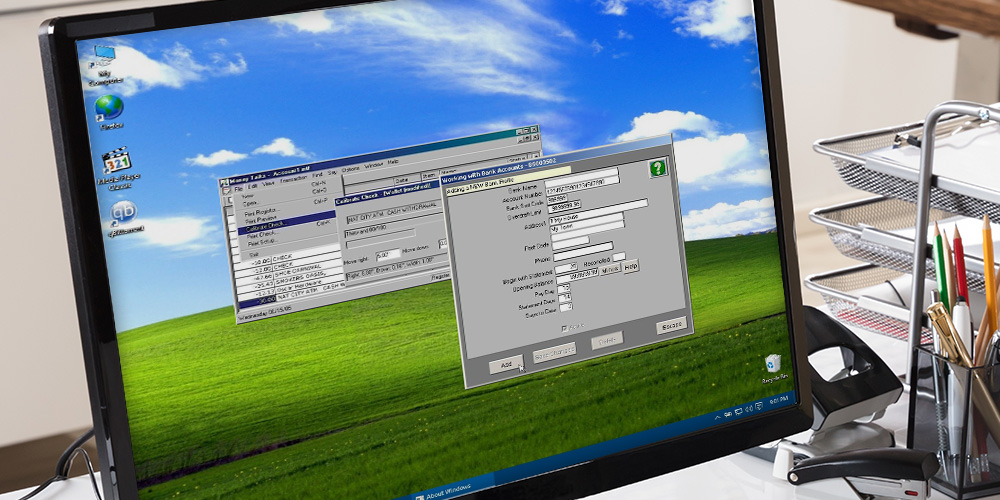Select the SHOE CARNIVAL register row

[x=290, y=270]
